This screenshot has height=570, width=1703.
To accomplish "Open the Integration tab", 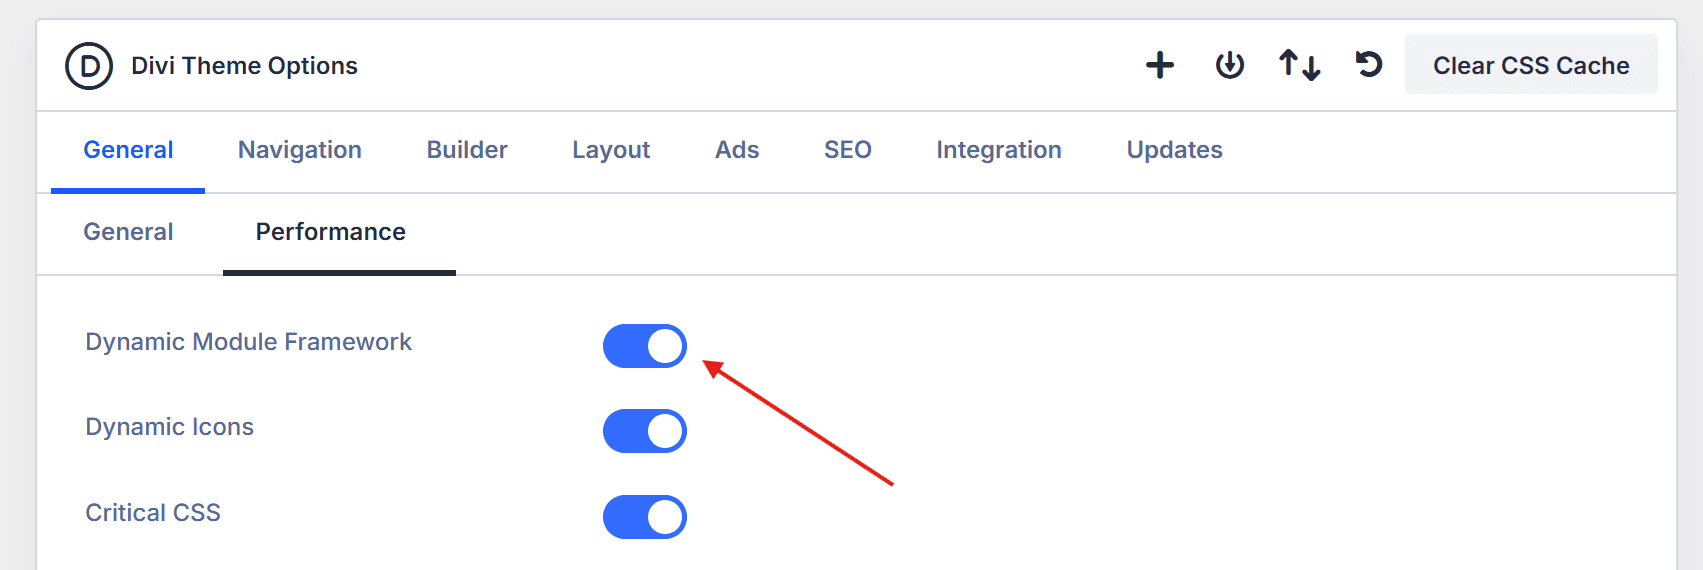I will tap(999, 150).
